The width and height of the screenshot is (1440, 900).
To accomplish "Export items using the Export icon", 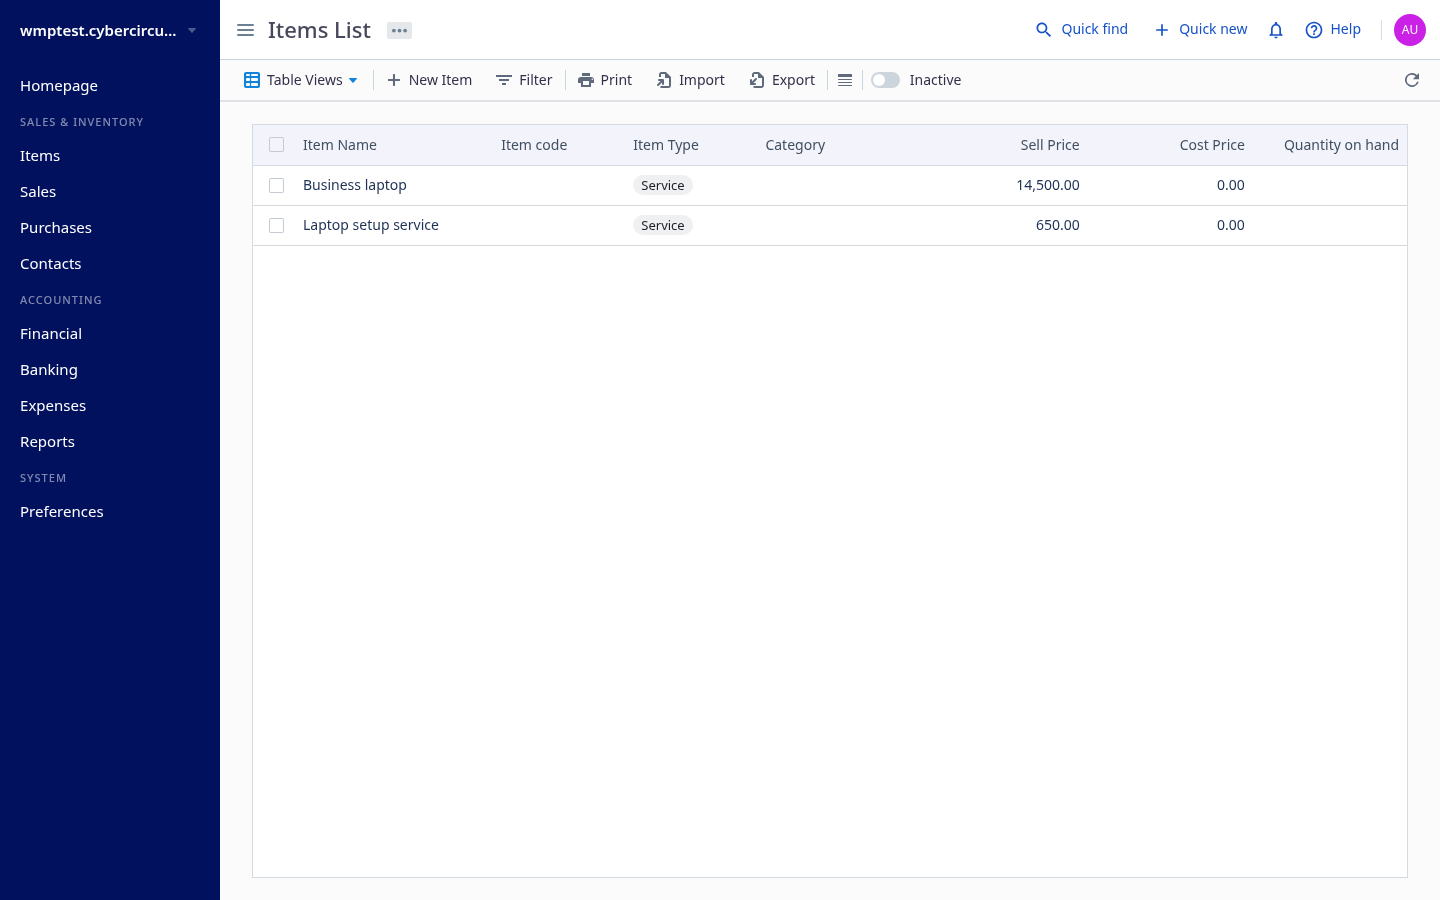I will coord(757,80).
